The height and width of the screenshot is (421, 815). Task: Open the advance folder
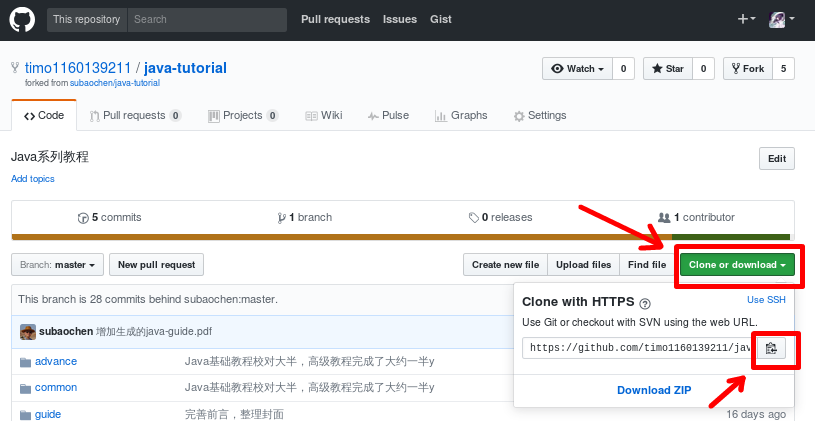click(56, 362)
